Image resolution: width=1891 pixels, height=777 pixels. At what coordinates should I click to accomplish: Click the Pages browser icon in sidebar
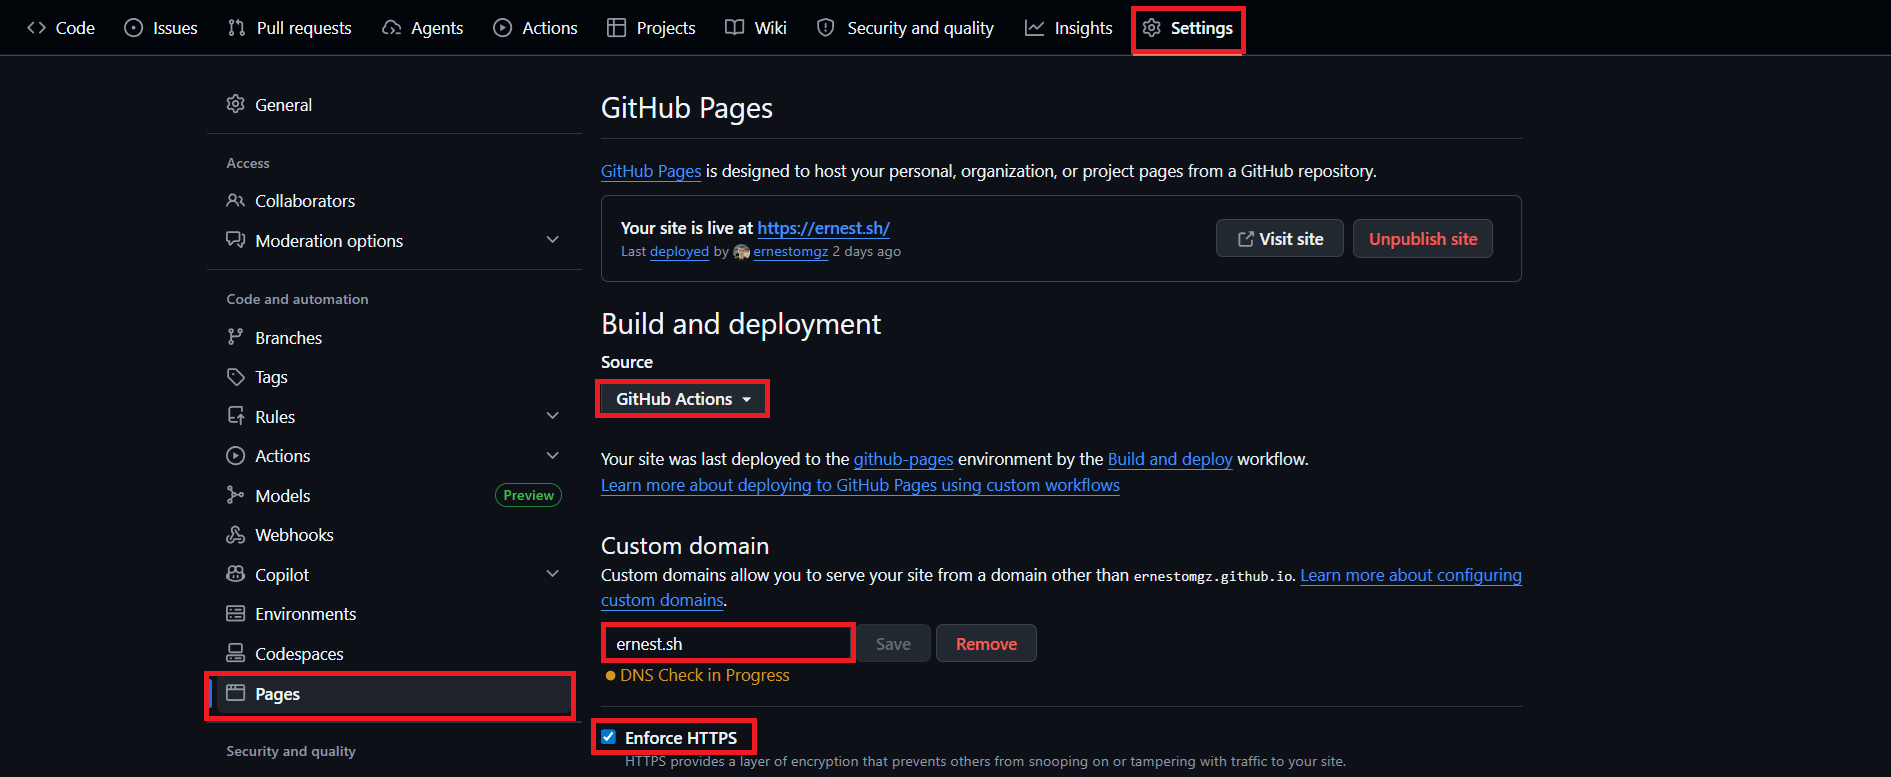point(236,693)
